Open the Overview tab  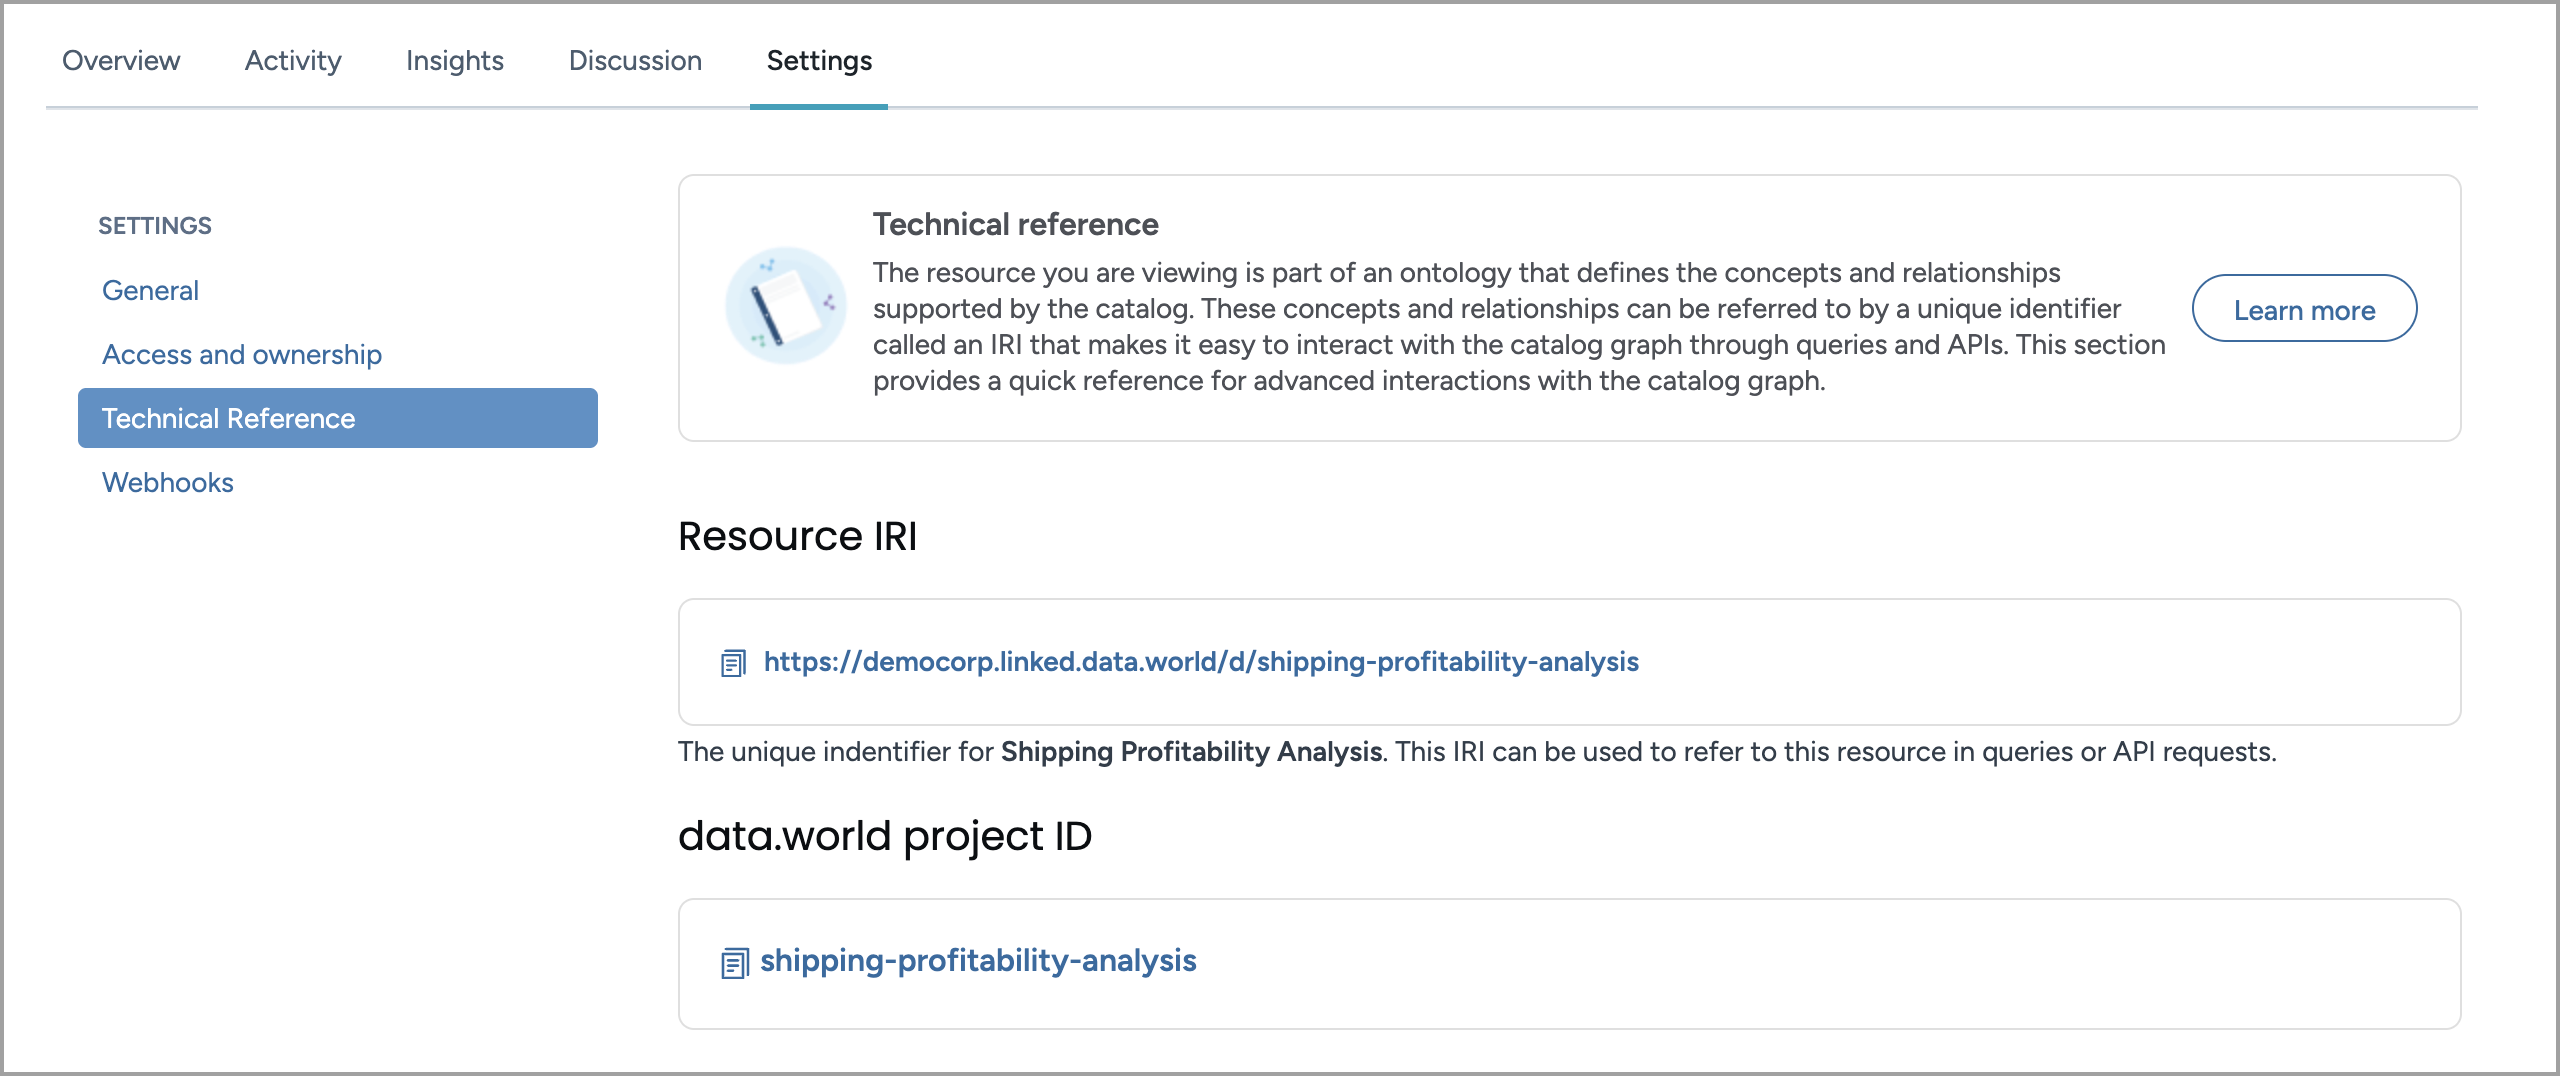(121, 60)
